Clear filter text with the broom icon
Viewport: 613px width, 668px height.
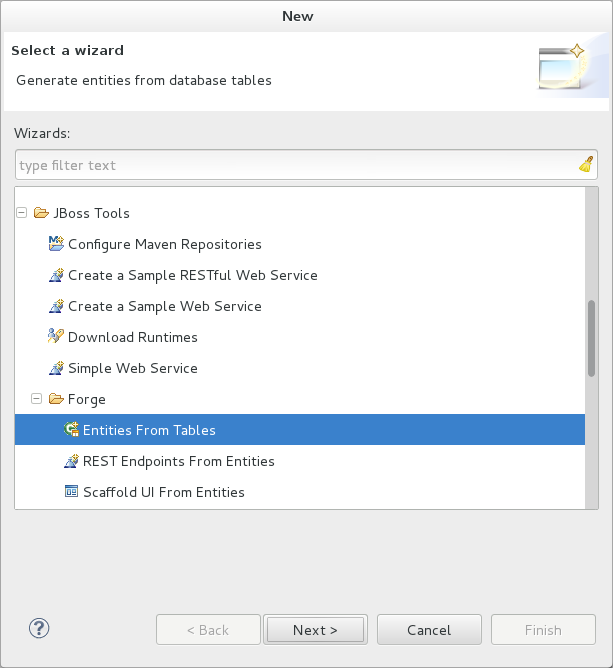[x=586, y=165]
